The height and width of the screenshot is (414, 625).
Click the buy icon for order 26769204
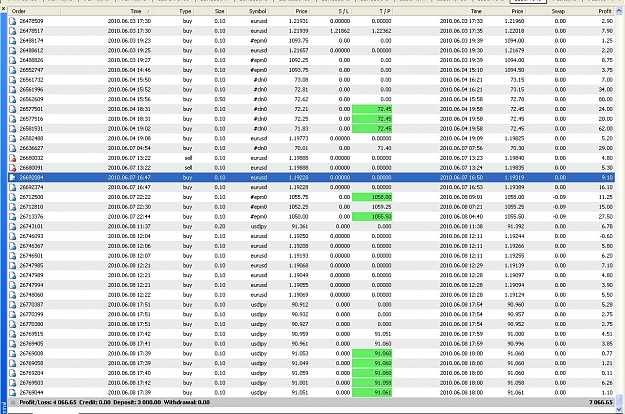pyautogui.click(x=13, y=373)
